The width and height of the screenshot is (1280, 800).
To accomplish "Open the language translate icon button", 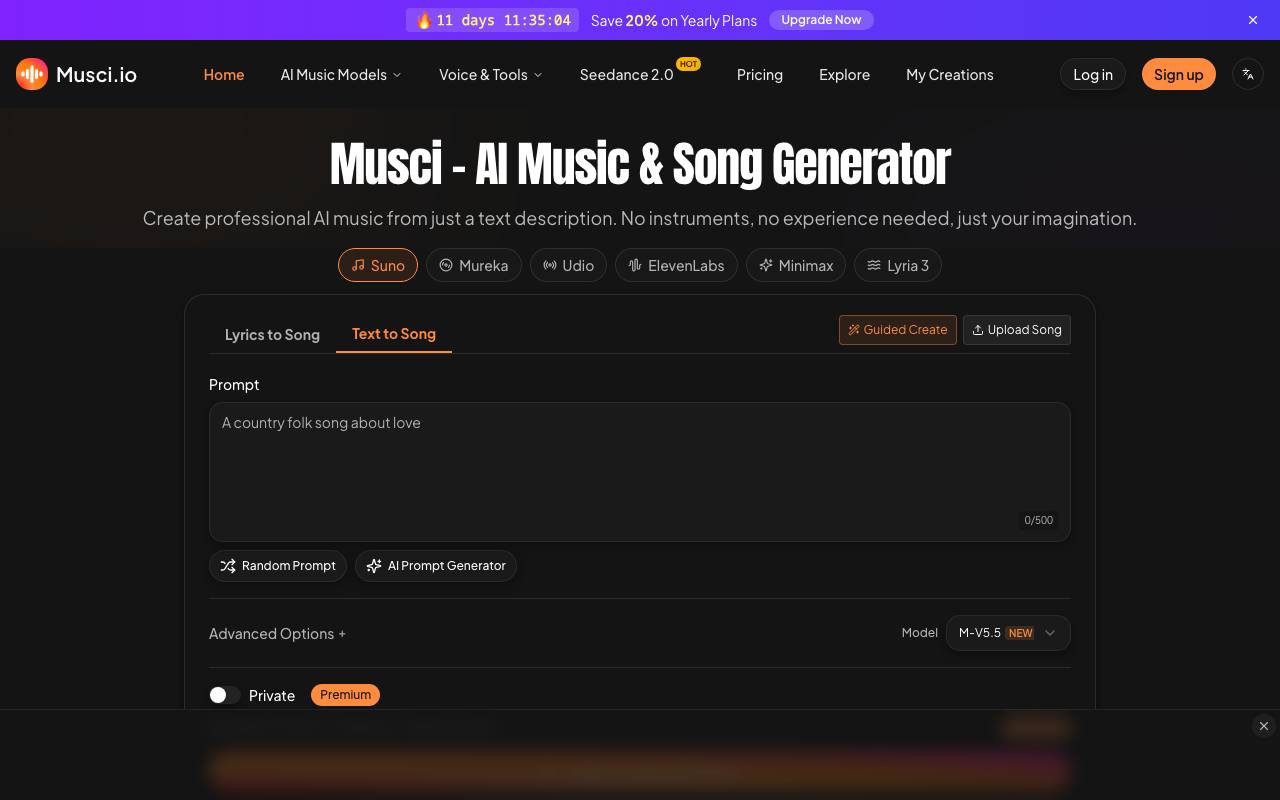I will 1248,74.
